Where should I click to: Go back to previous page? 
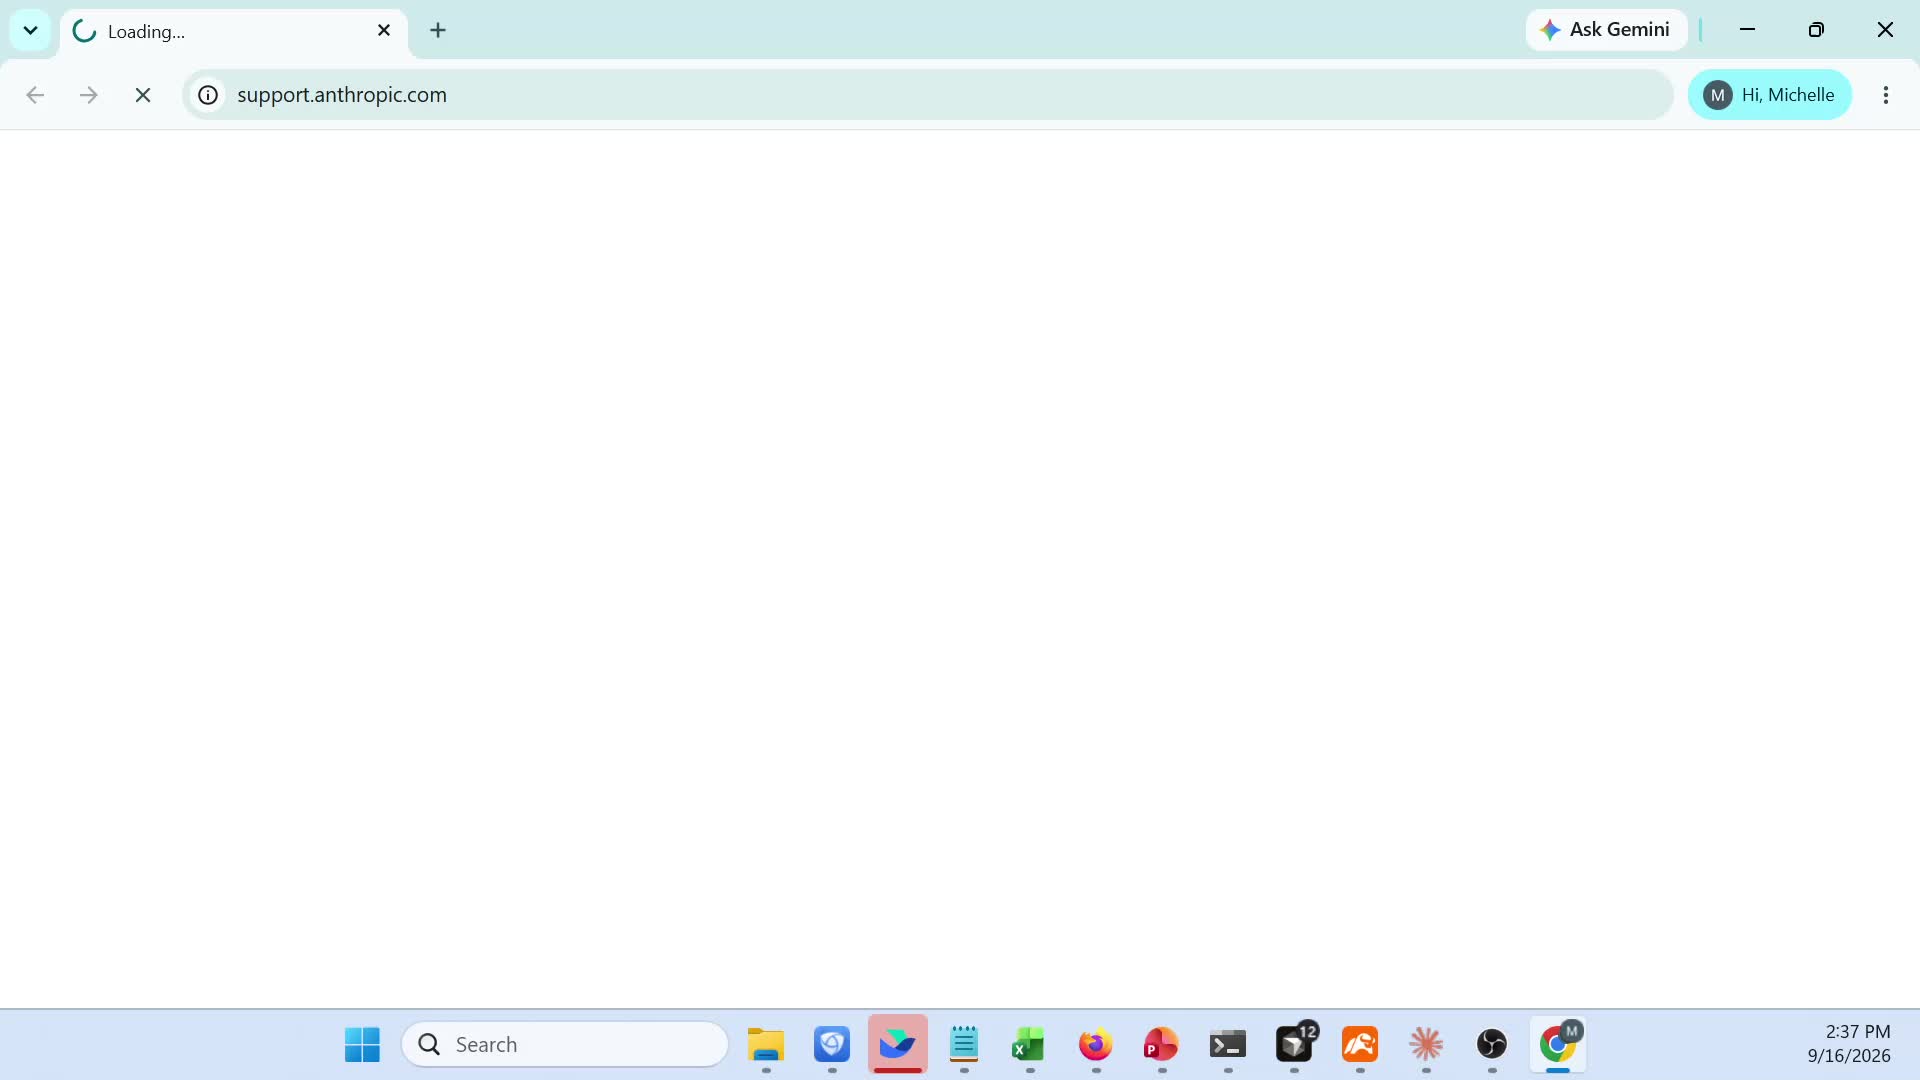pos(35,95)
